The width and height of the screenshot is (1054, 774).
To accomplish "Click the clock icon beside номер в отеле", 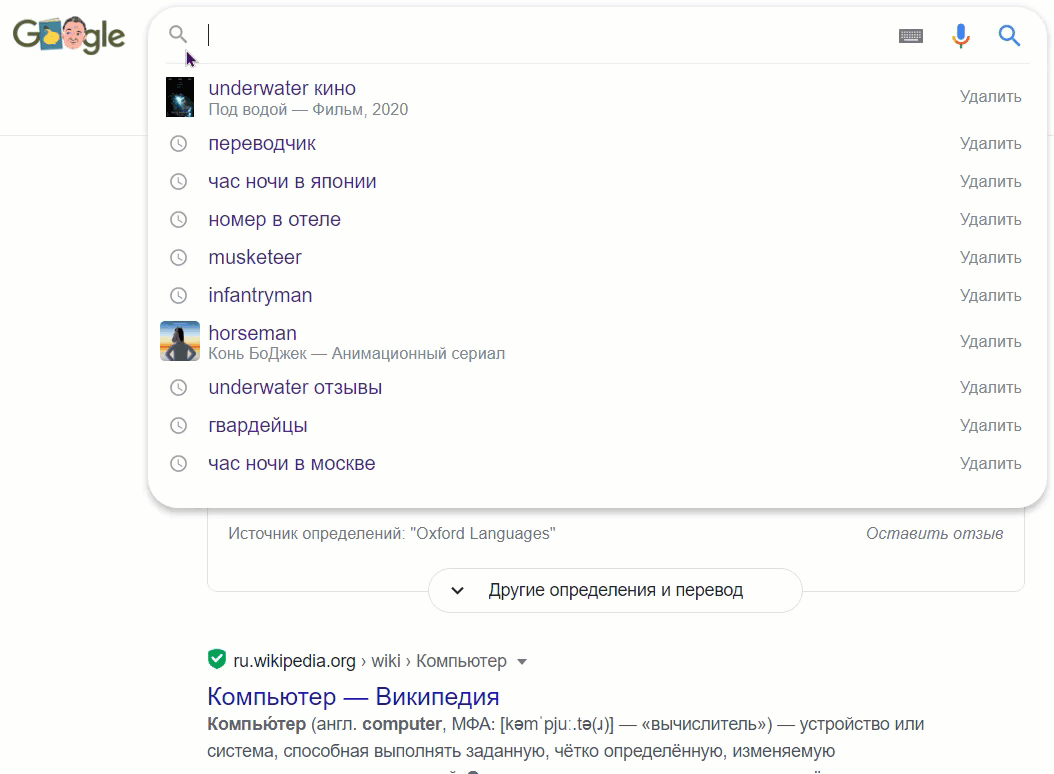I will (x=178, y=219).
